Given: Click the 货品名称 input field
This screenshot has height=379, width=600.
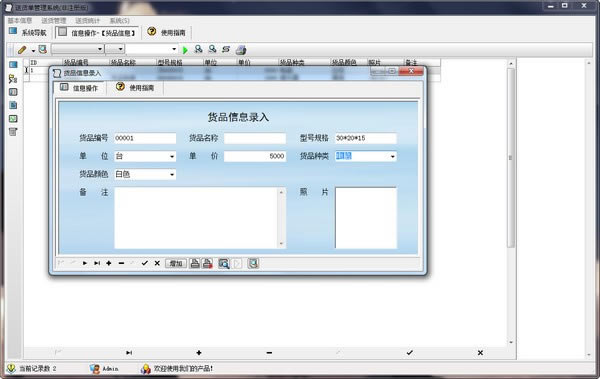Looking at the screenshot, I should (255, 138).
